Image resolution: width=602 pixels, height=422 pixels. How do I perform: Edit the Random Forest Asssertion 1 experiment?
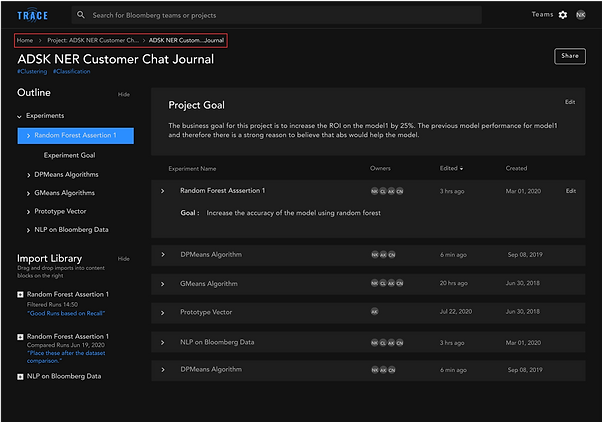pos(571,191)
